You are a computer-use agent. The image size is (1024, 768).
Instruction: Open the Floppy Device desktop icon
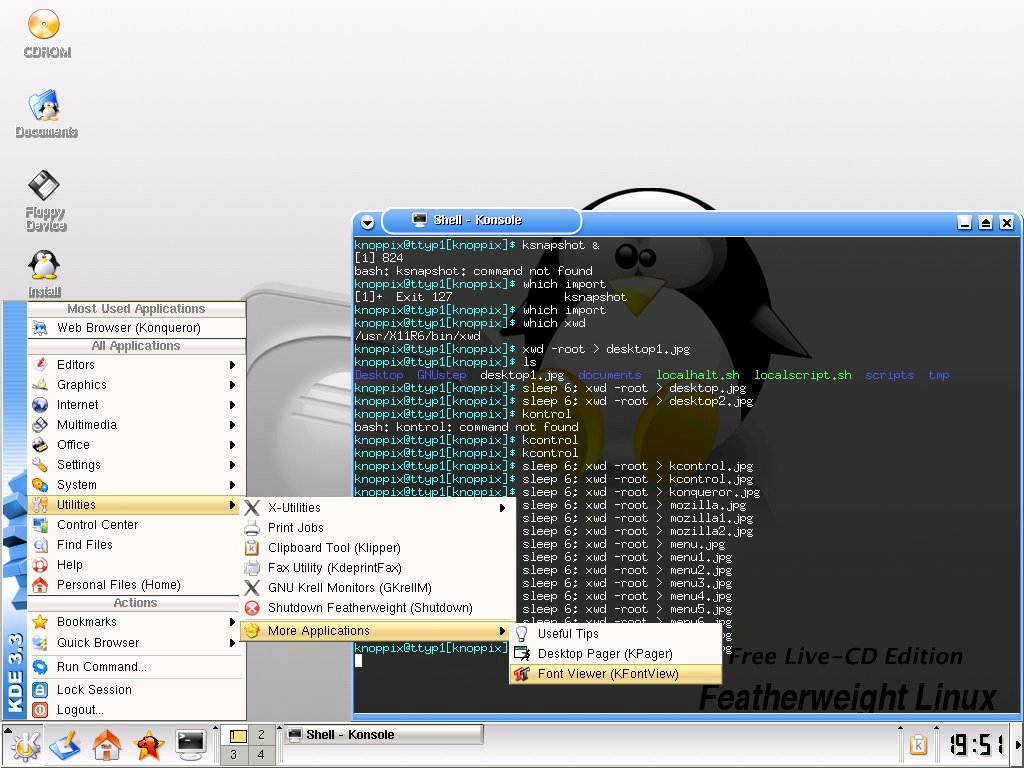tap(44, 185)
